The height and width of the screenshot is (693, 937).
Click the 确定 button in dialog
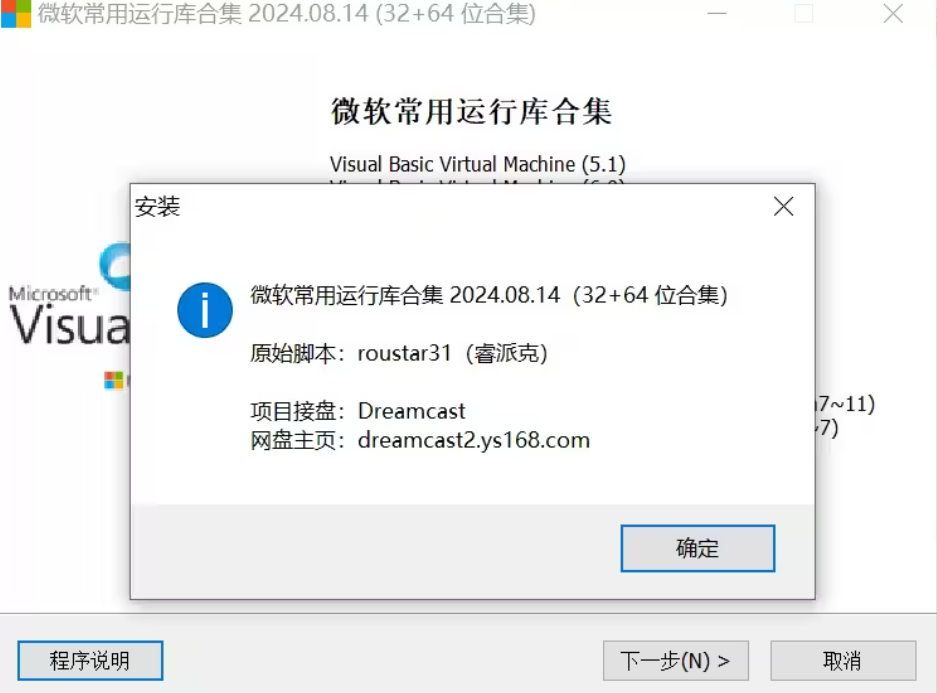pyautogui.click(x=697, y=548)
